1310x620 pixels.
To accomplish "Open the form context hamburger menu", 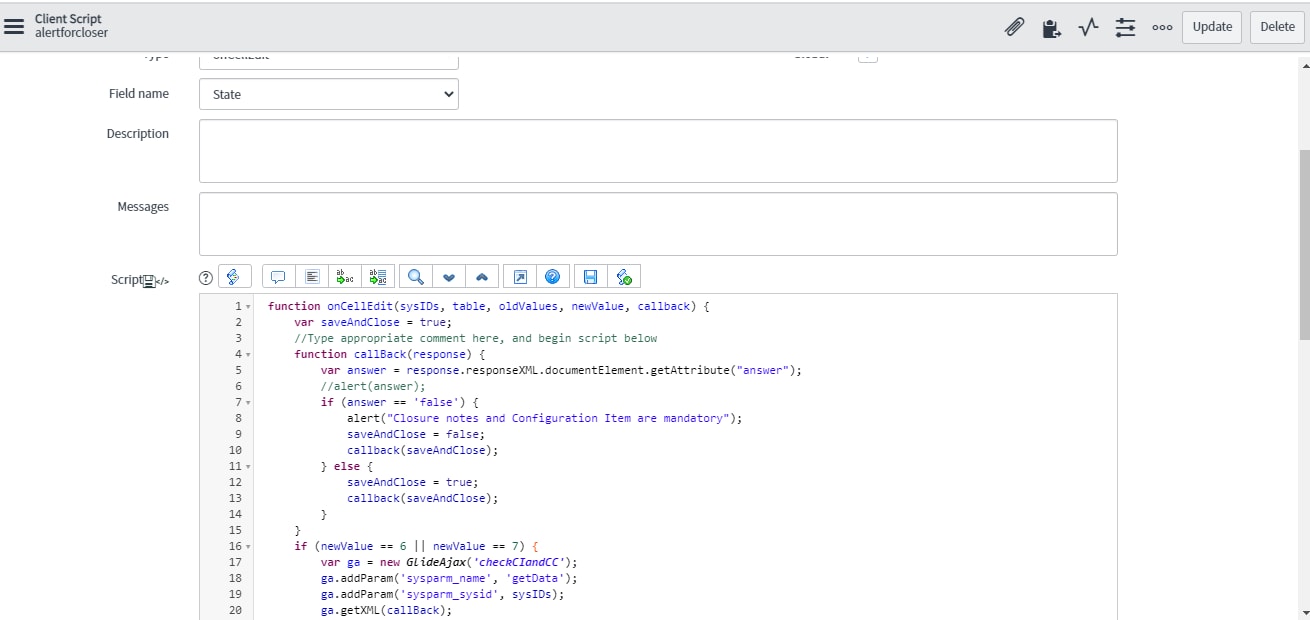I will tap(14, 27).
